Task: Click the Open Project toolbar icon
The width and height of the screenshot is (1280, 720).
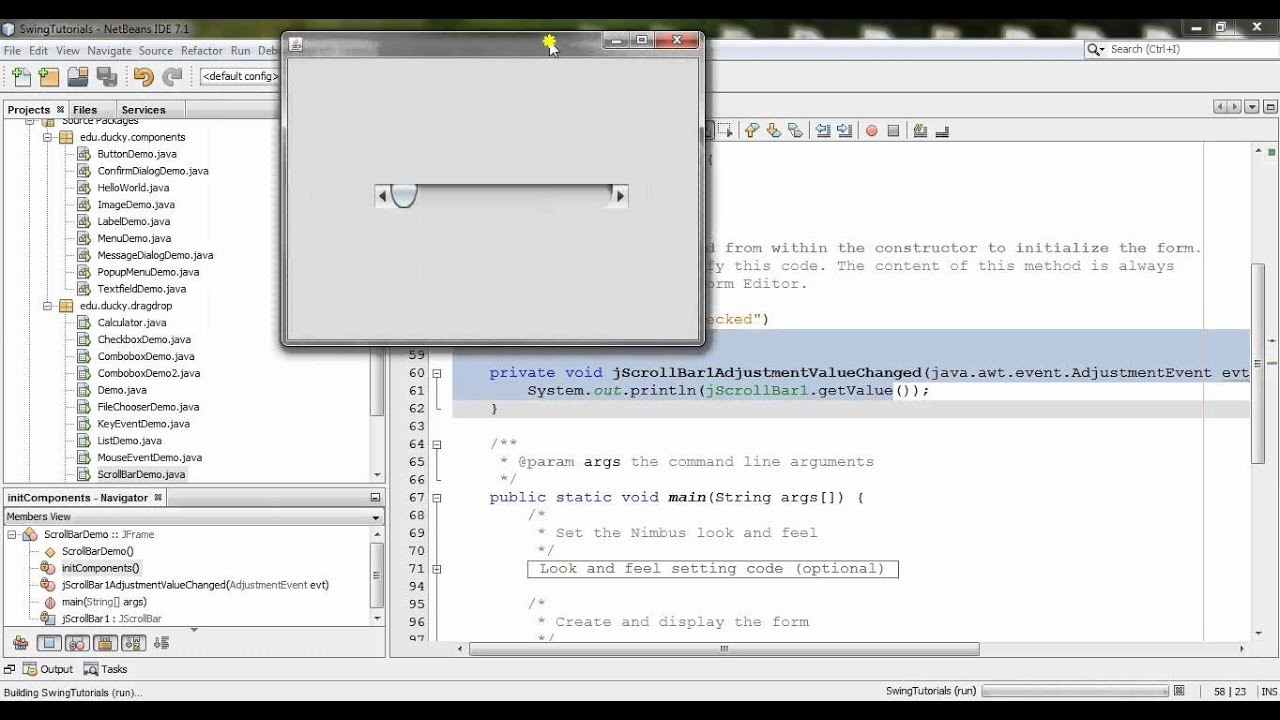Action: tap(78, 76)
